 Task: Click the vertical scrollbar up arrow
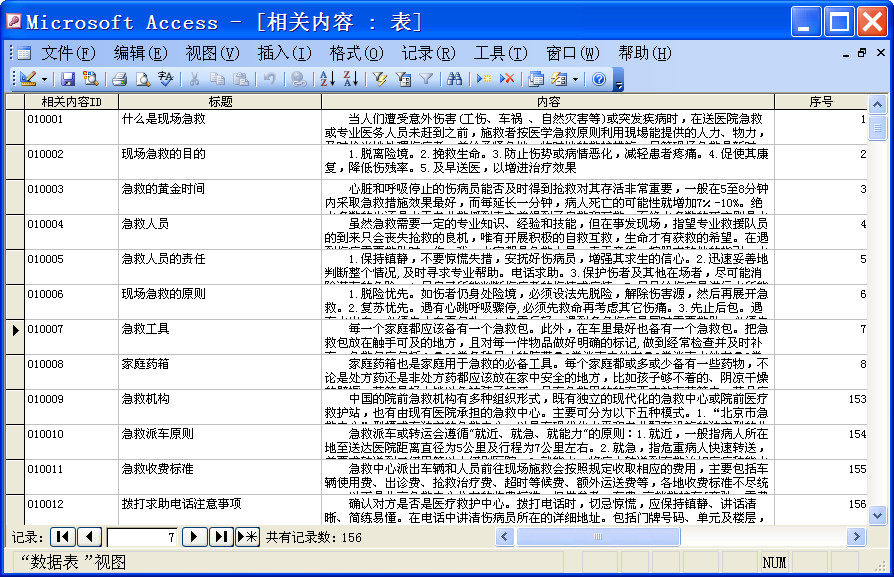pos(877,104)
